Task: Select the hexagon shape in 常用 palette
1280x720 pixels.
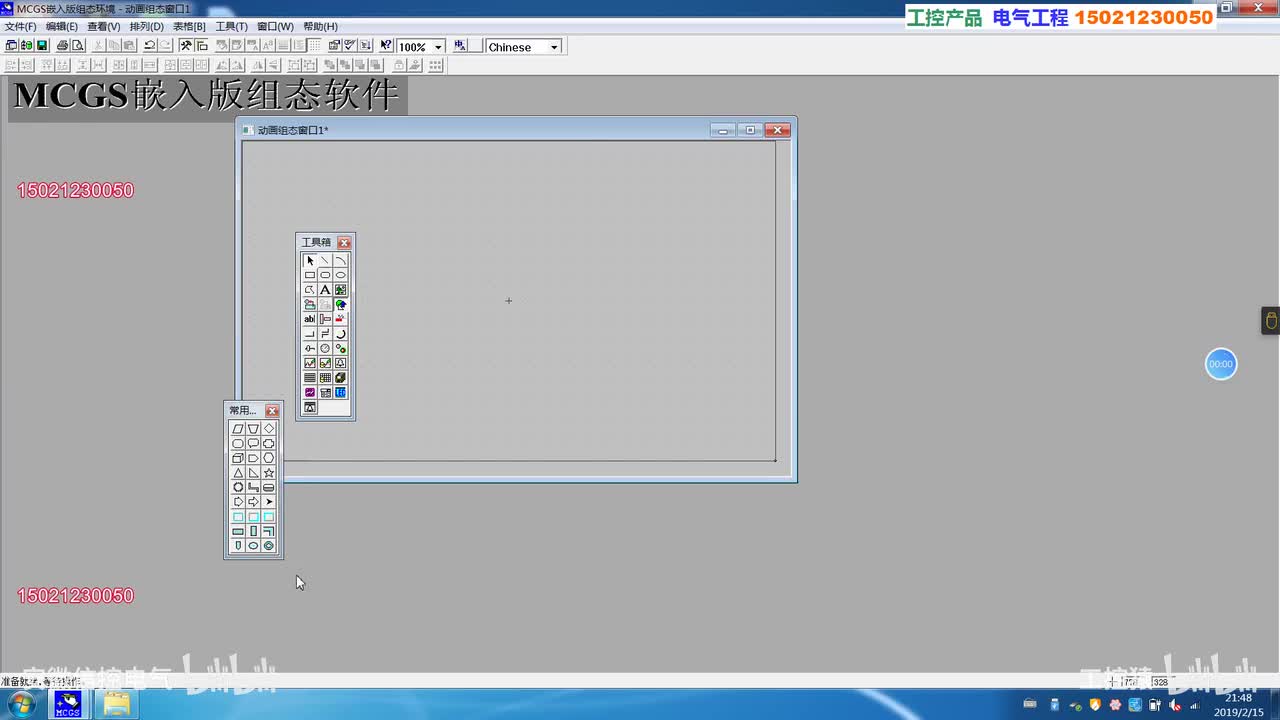Action: 269,458
